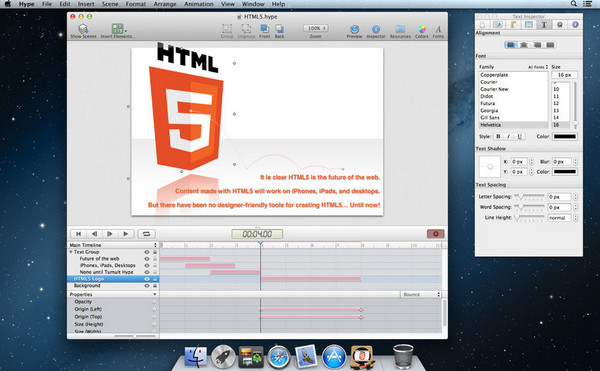Toggle visibility of HTML5 Logo layer

[x=147, y=279]
